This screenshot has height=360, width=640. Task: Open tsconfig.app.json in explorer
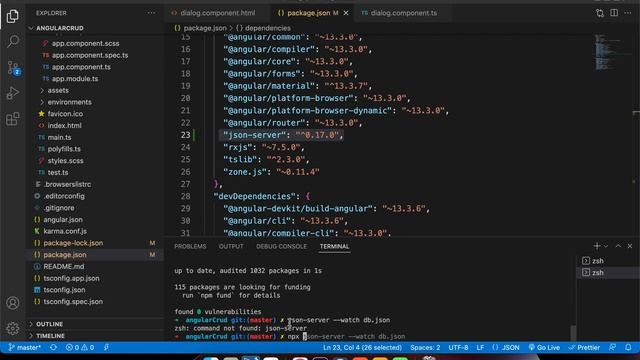coord(71,278)
